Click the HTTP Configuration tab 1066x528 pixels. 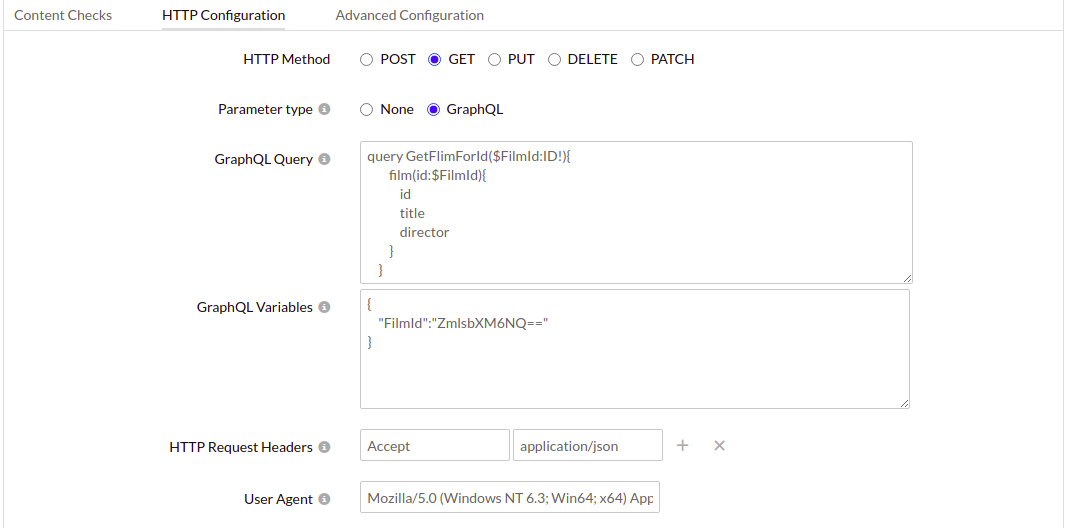(223, 15)
